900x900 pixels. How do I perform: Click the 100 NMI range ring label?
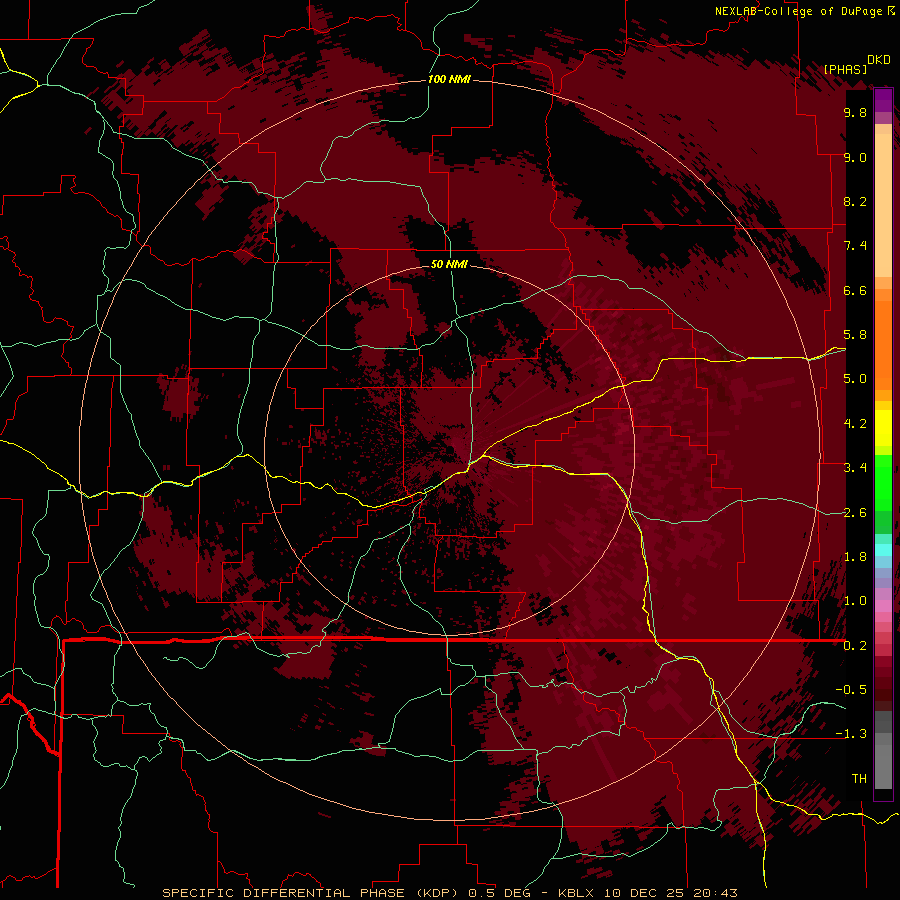(x=449, y=79)
